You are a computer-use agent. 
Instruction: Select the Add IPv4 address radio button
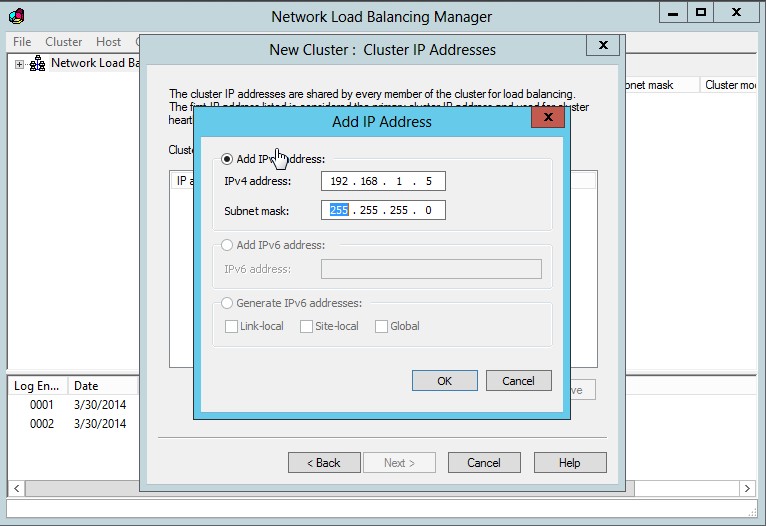point(227,159)
